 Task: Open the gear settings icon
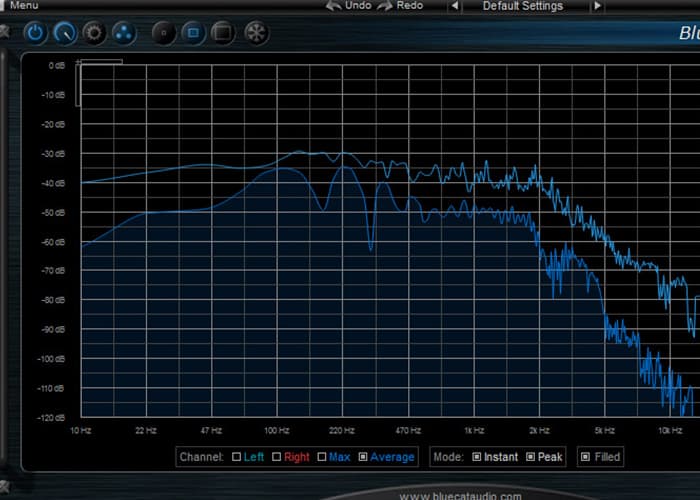click(x=94, y=33)
